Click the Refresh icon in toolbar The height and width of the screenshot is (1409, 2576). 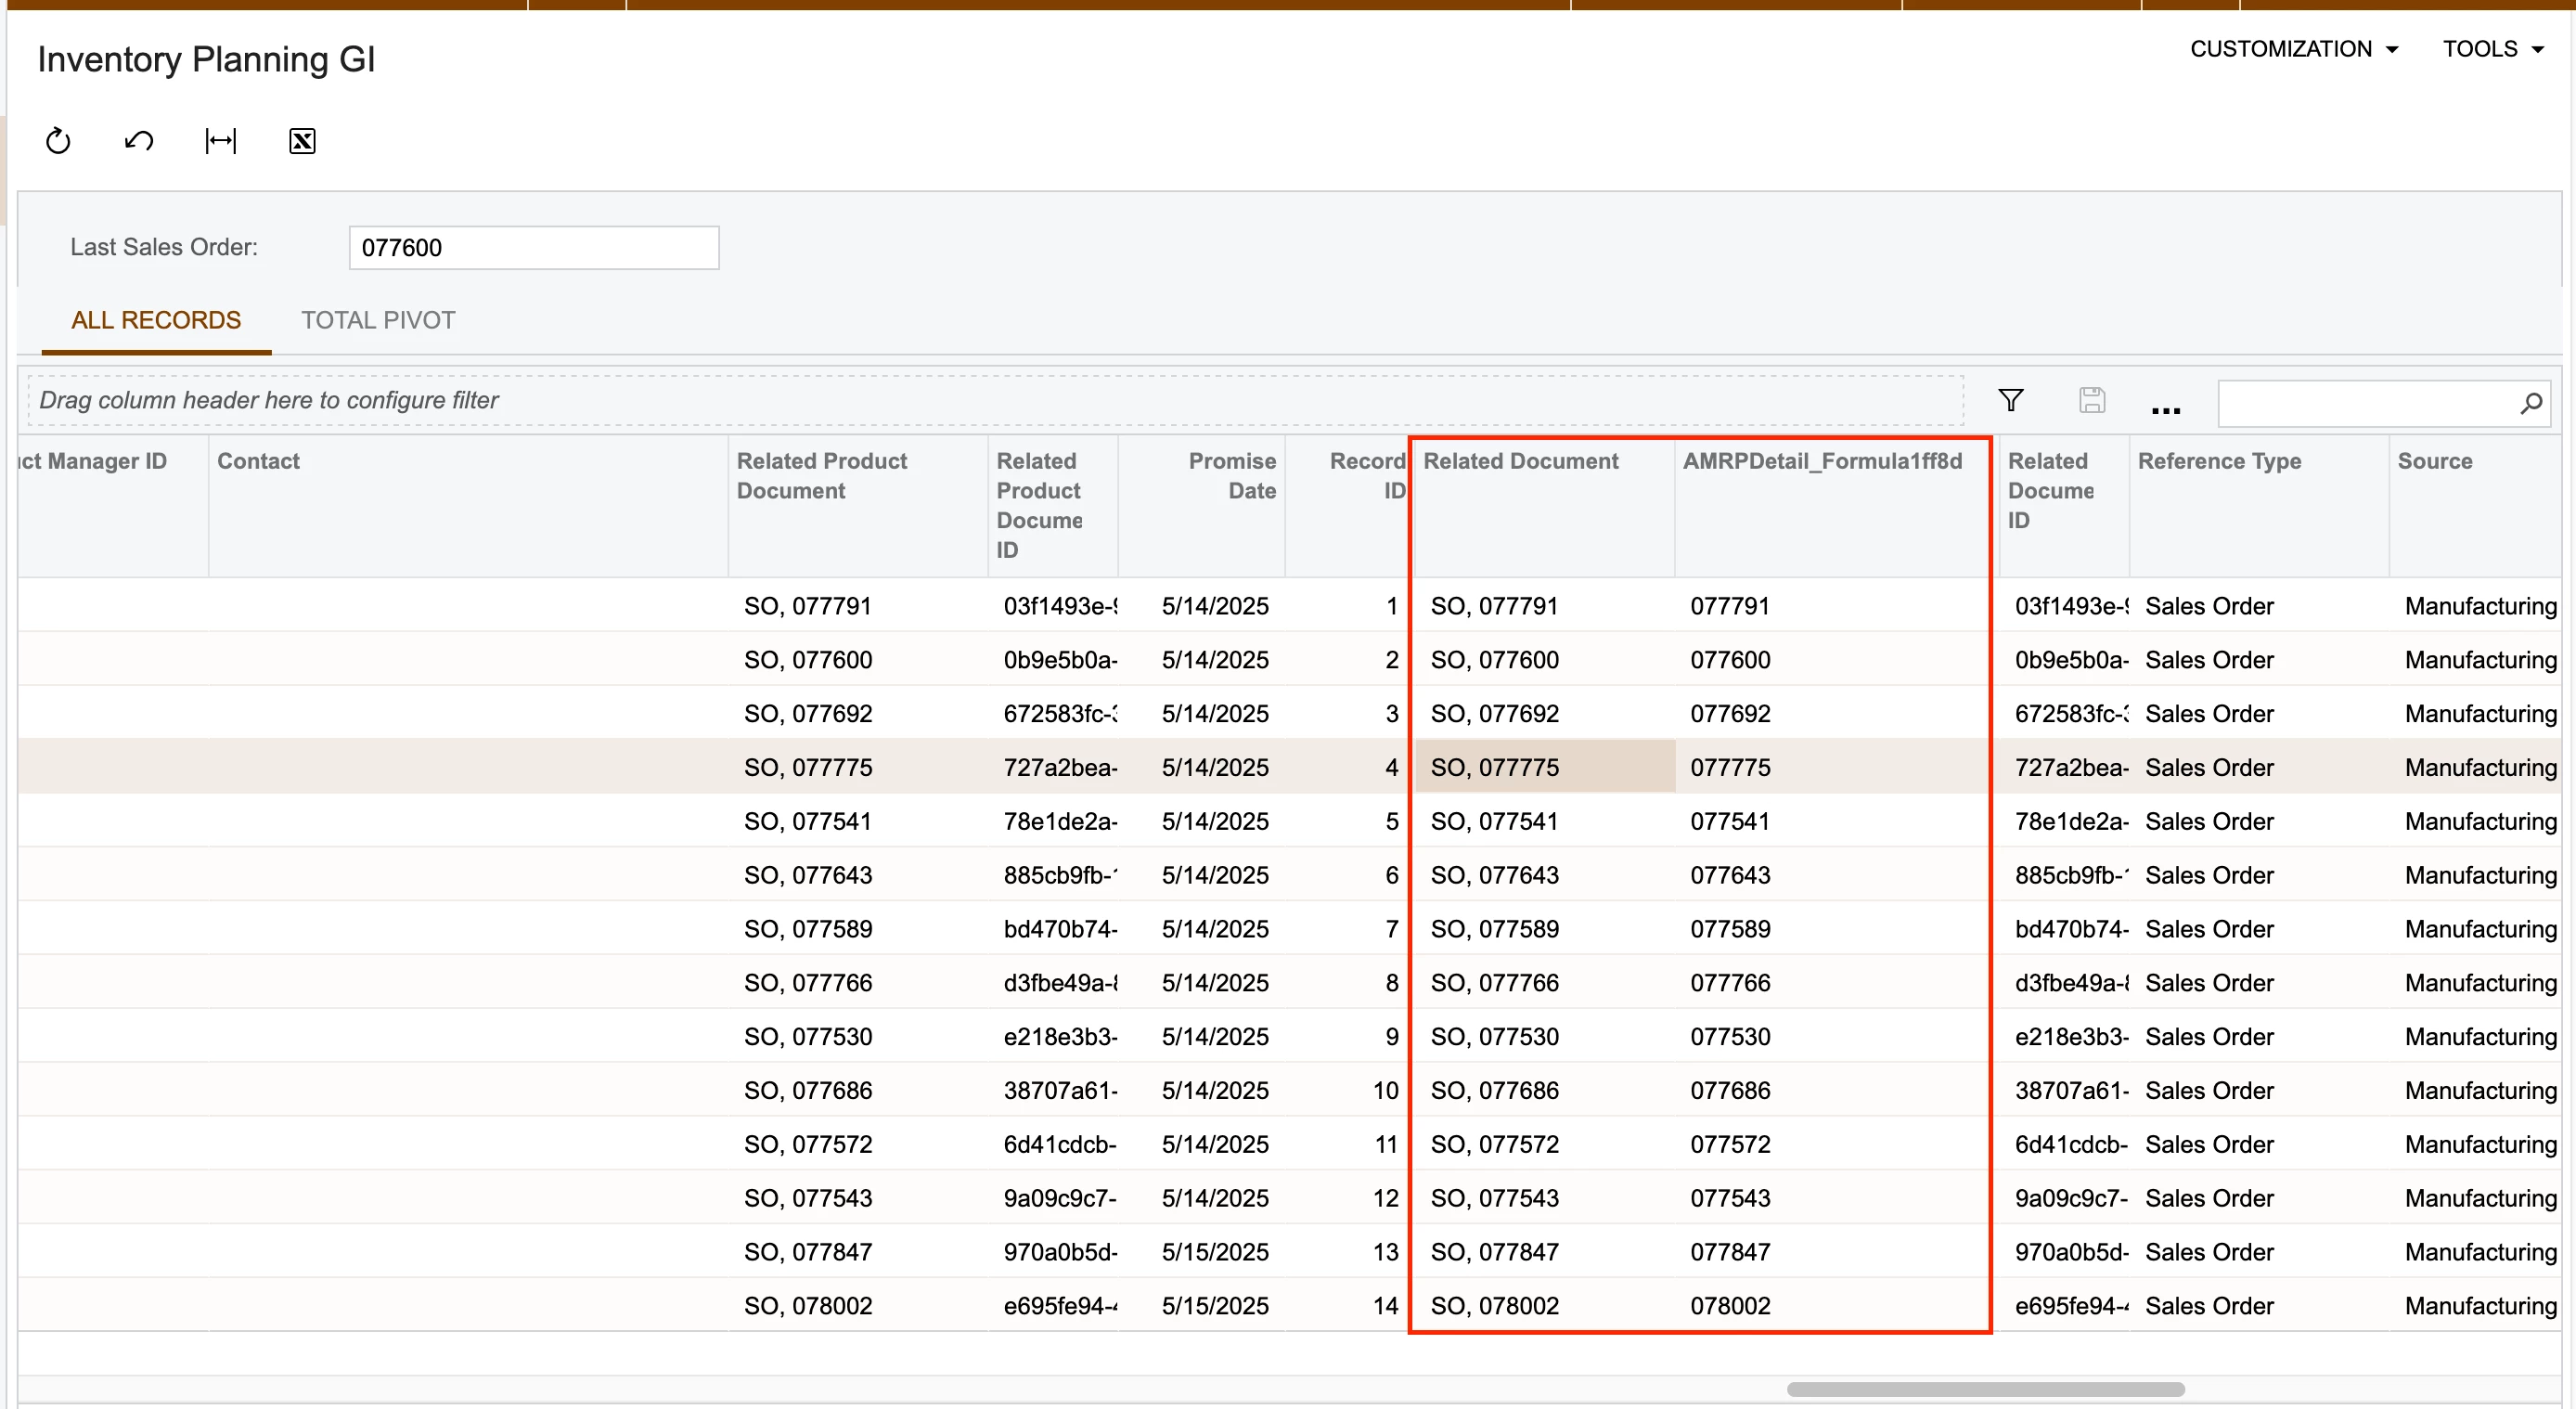click(x=58, y=141)
